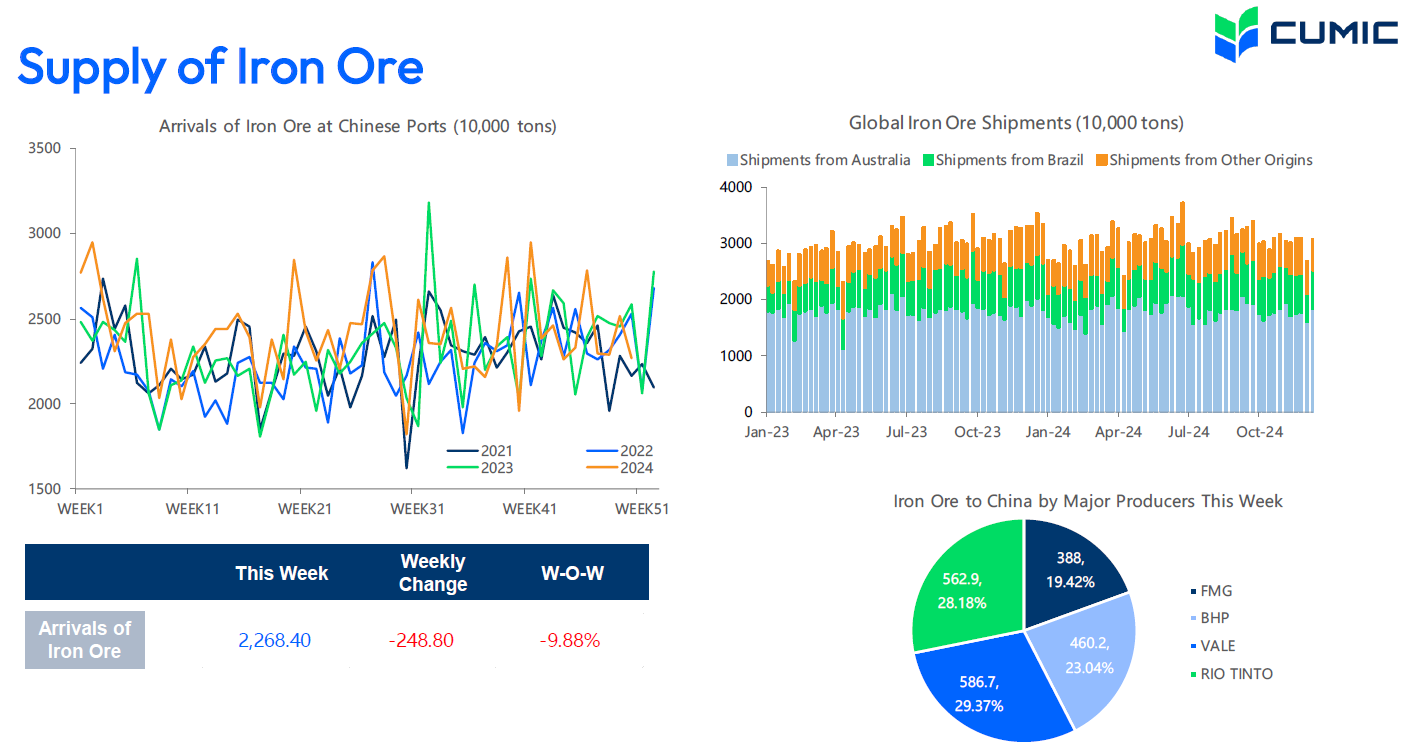Click the "Iron Ore to China by Major Producers" title
This screenshot has width=1415, height=753.
click(1088, 500)
